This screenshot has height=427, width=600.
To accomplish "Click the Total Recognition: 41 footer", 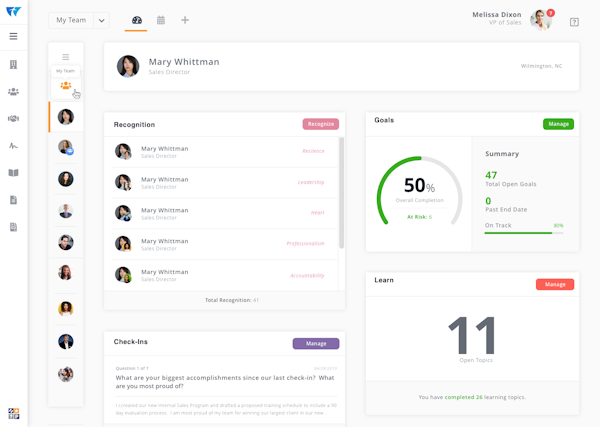I will 232,300.
